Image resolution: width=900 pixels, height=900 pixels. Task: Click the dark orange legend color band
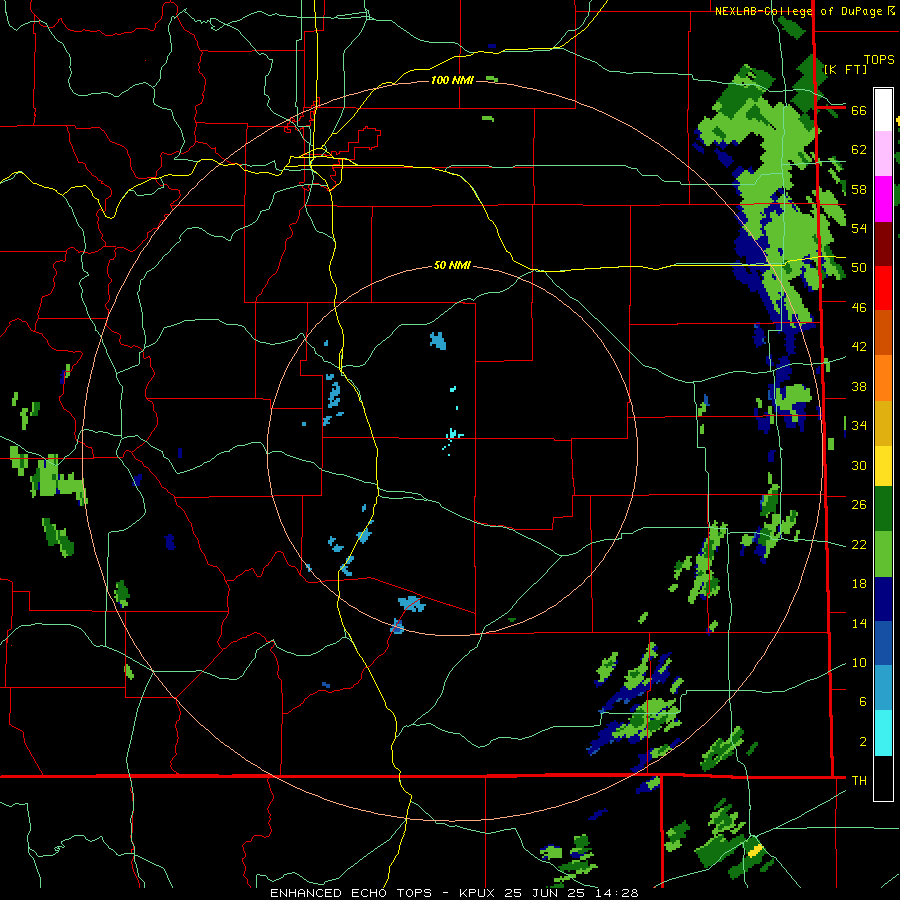point(883,332)
